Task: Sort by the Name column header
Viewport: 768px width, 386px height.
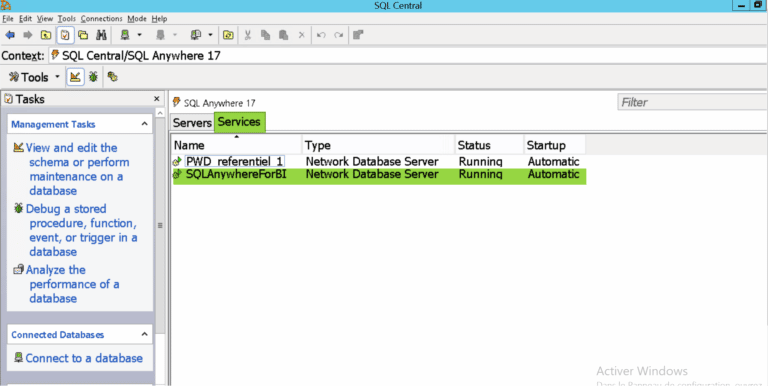Action: click(x=237, y=145)
